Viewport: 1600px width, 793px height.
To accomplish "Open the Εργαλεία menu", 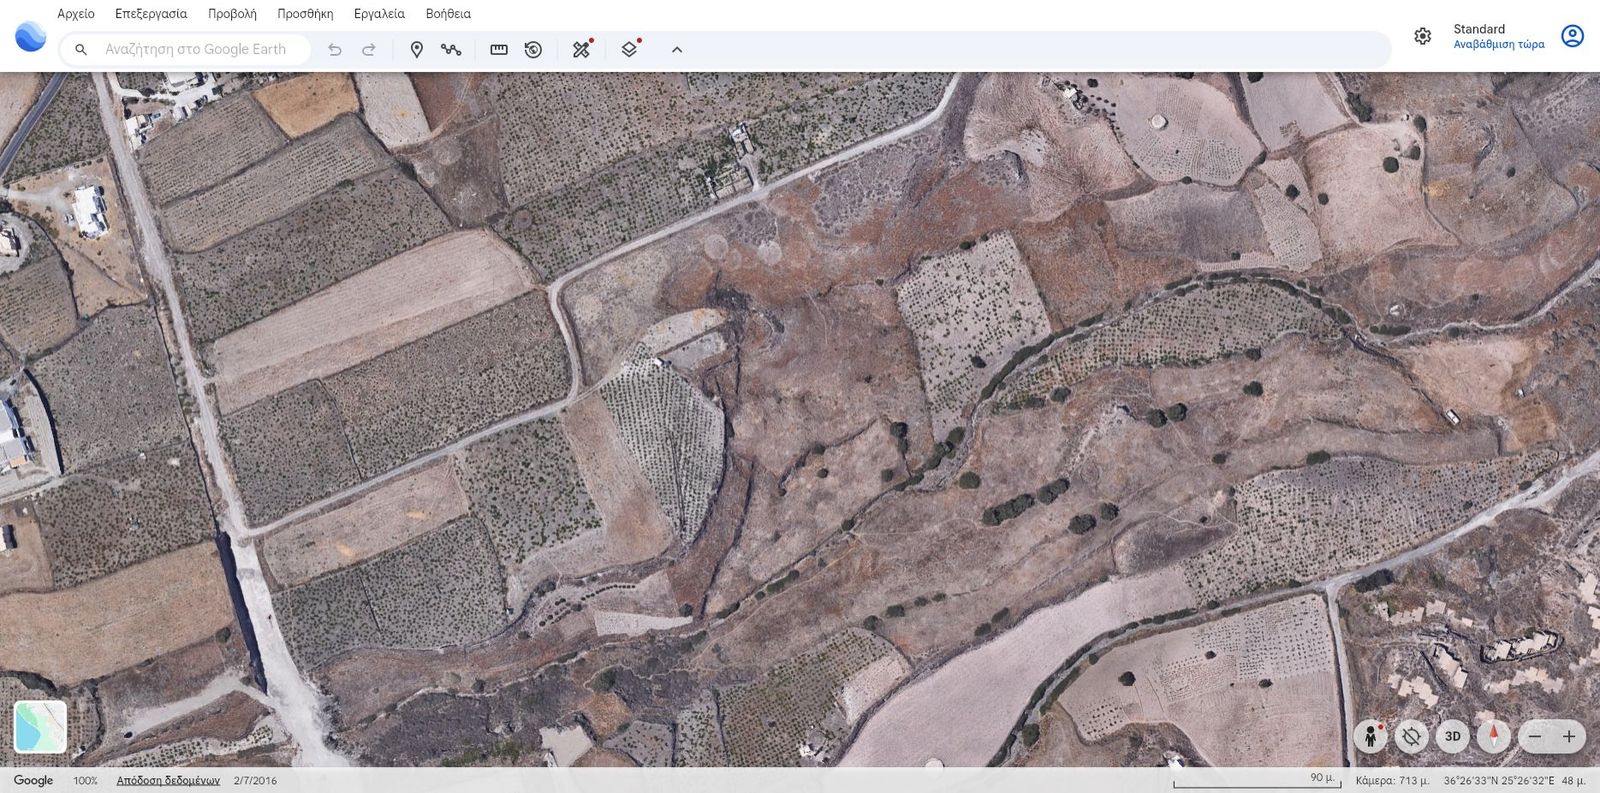I will tap(379, 14).
